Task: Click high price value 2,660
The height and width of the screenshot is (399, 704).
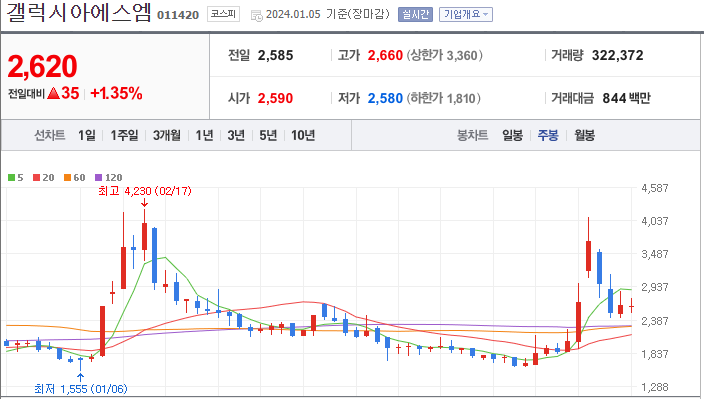Action: tap(385, 56)
